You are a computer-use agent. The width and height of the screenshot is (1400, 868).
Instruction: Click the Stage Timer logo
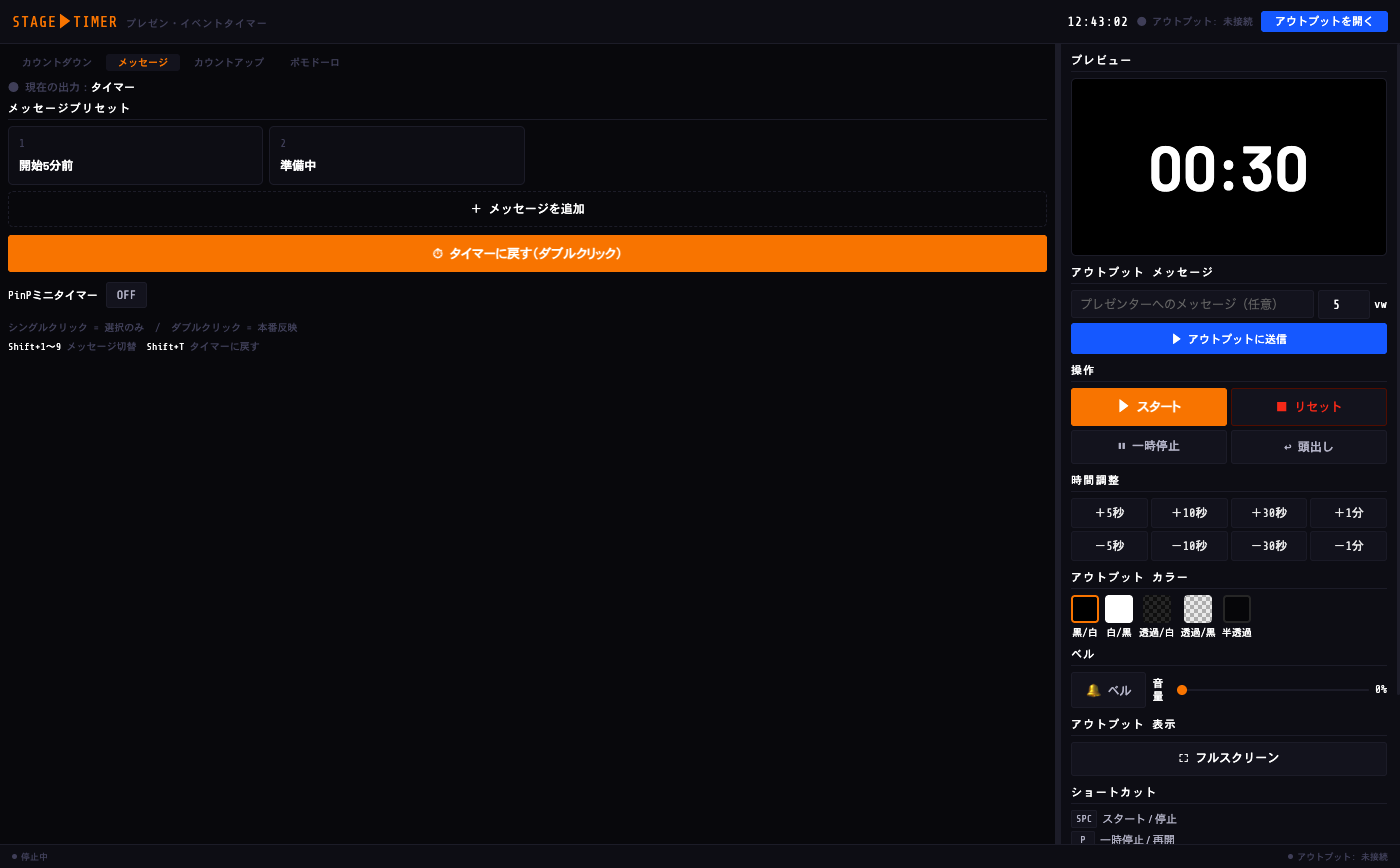tap(65, 22)
